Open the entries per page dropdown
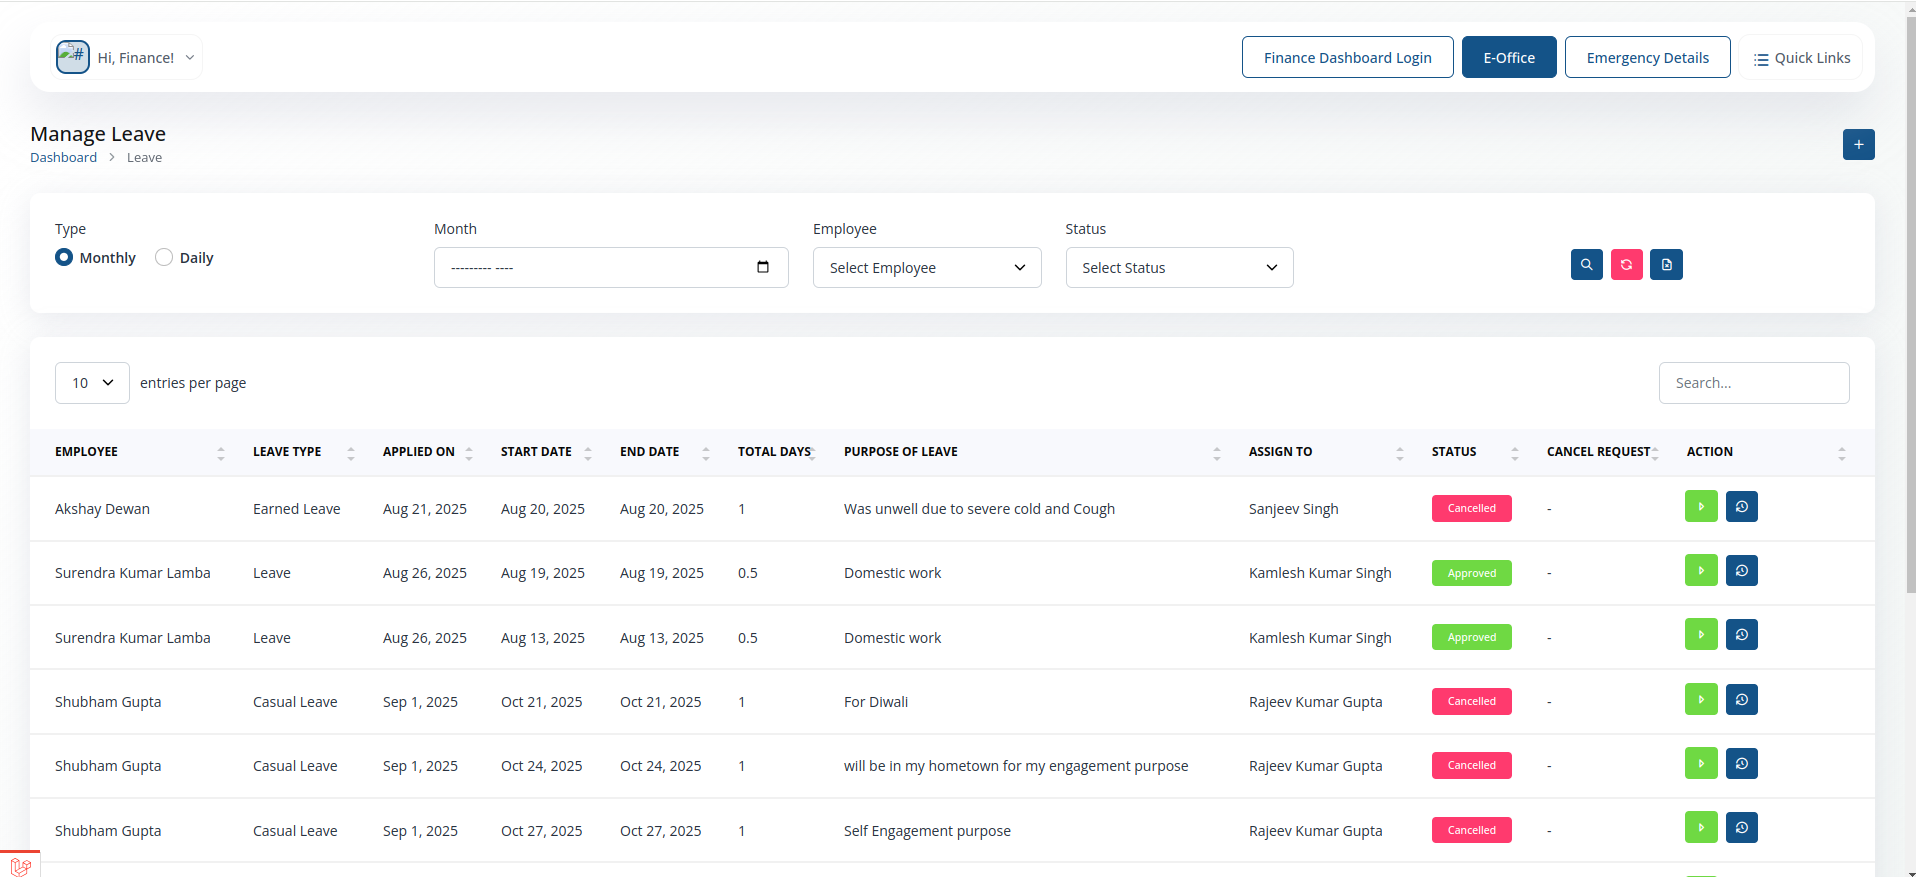 pos(92,383)
